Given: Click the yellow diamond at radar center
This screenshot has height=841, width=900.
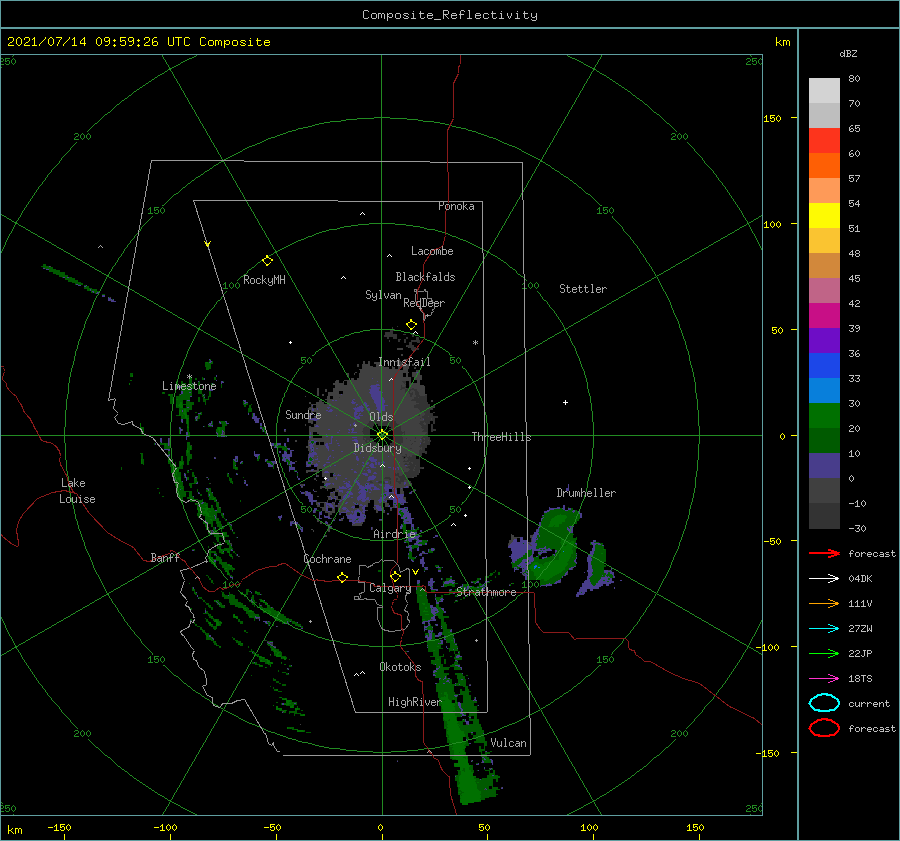Looking at the screenshot, I should 382,435.
